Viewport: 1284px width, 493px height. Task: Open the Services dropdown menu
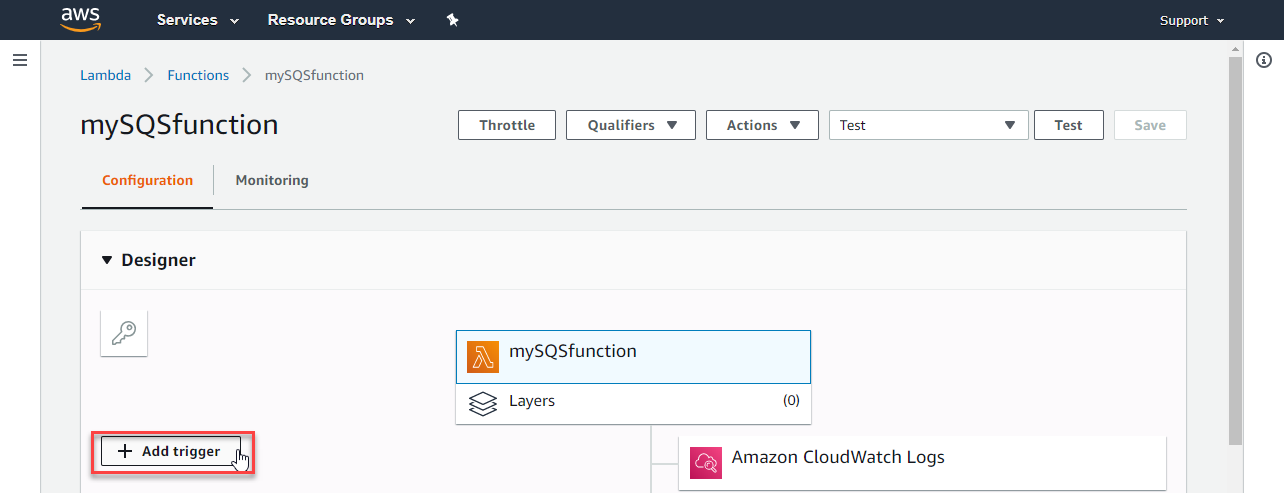(198, 20)
